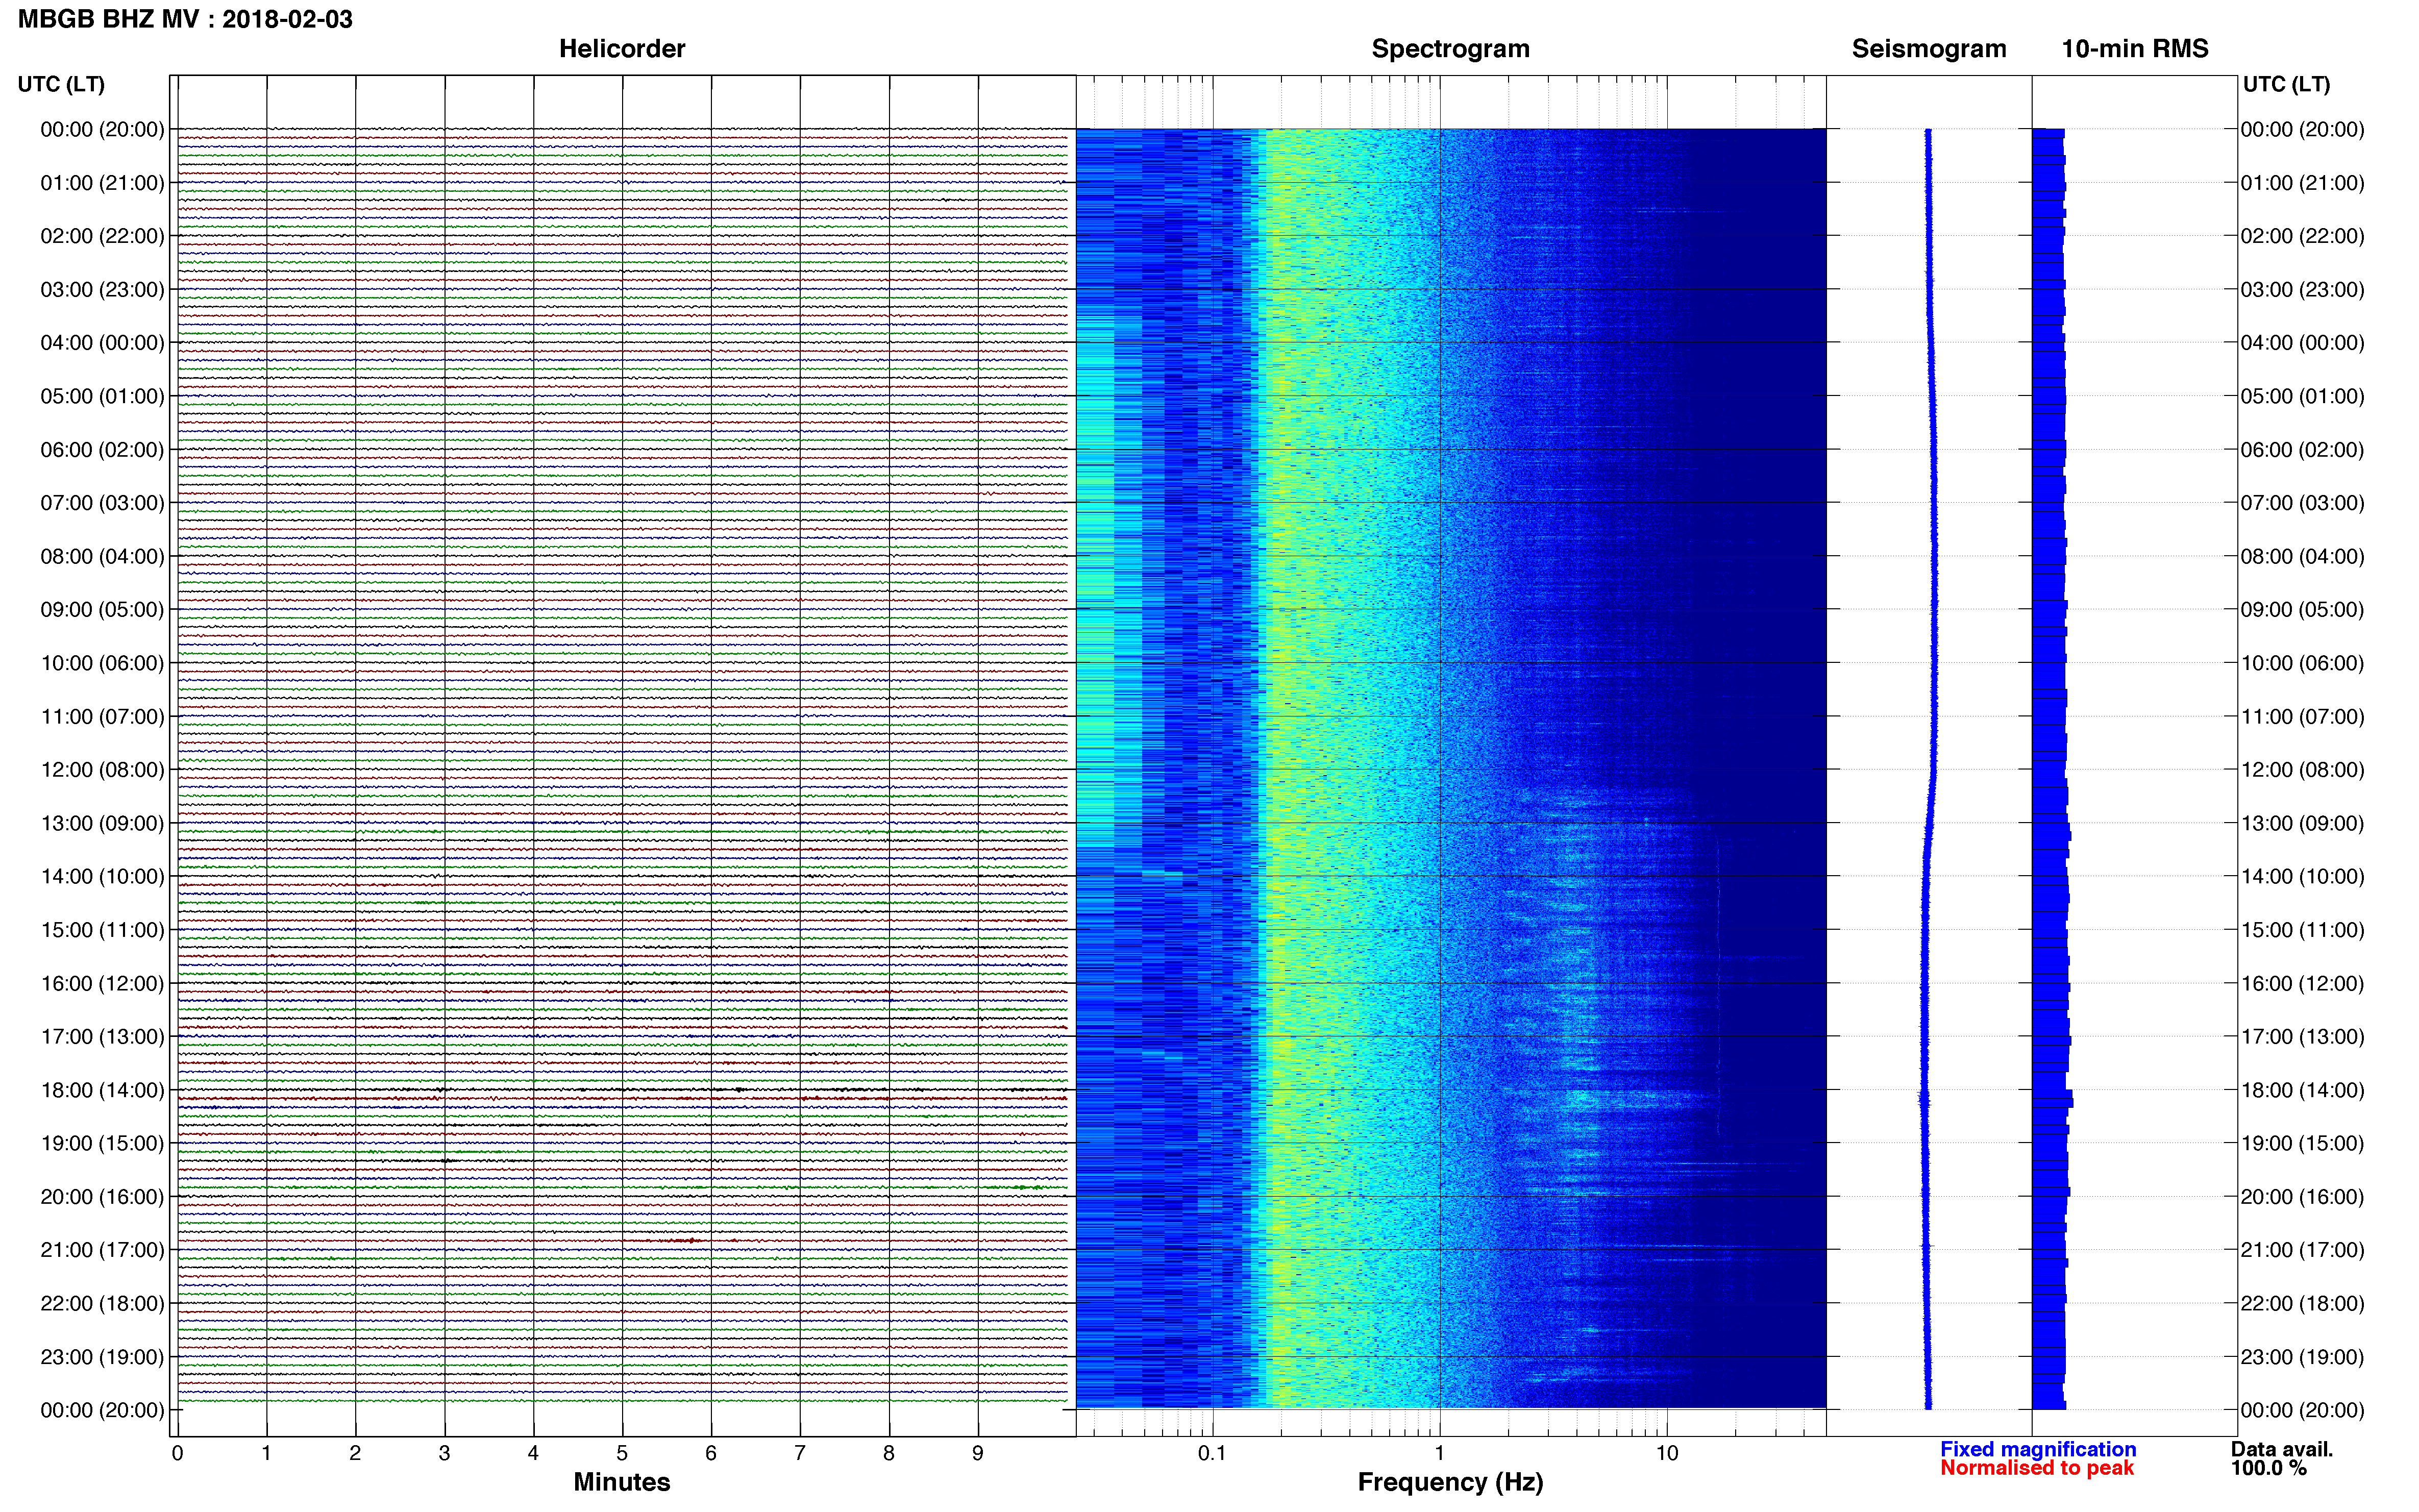The width and height of the screenshot is (2419, 1512).
Task: Select the 'Helicorder' panel heading
Action: click(x=622, y=49)
